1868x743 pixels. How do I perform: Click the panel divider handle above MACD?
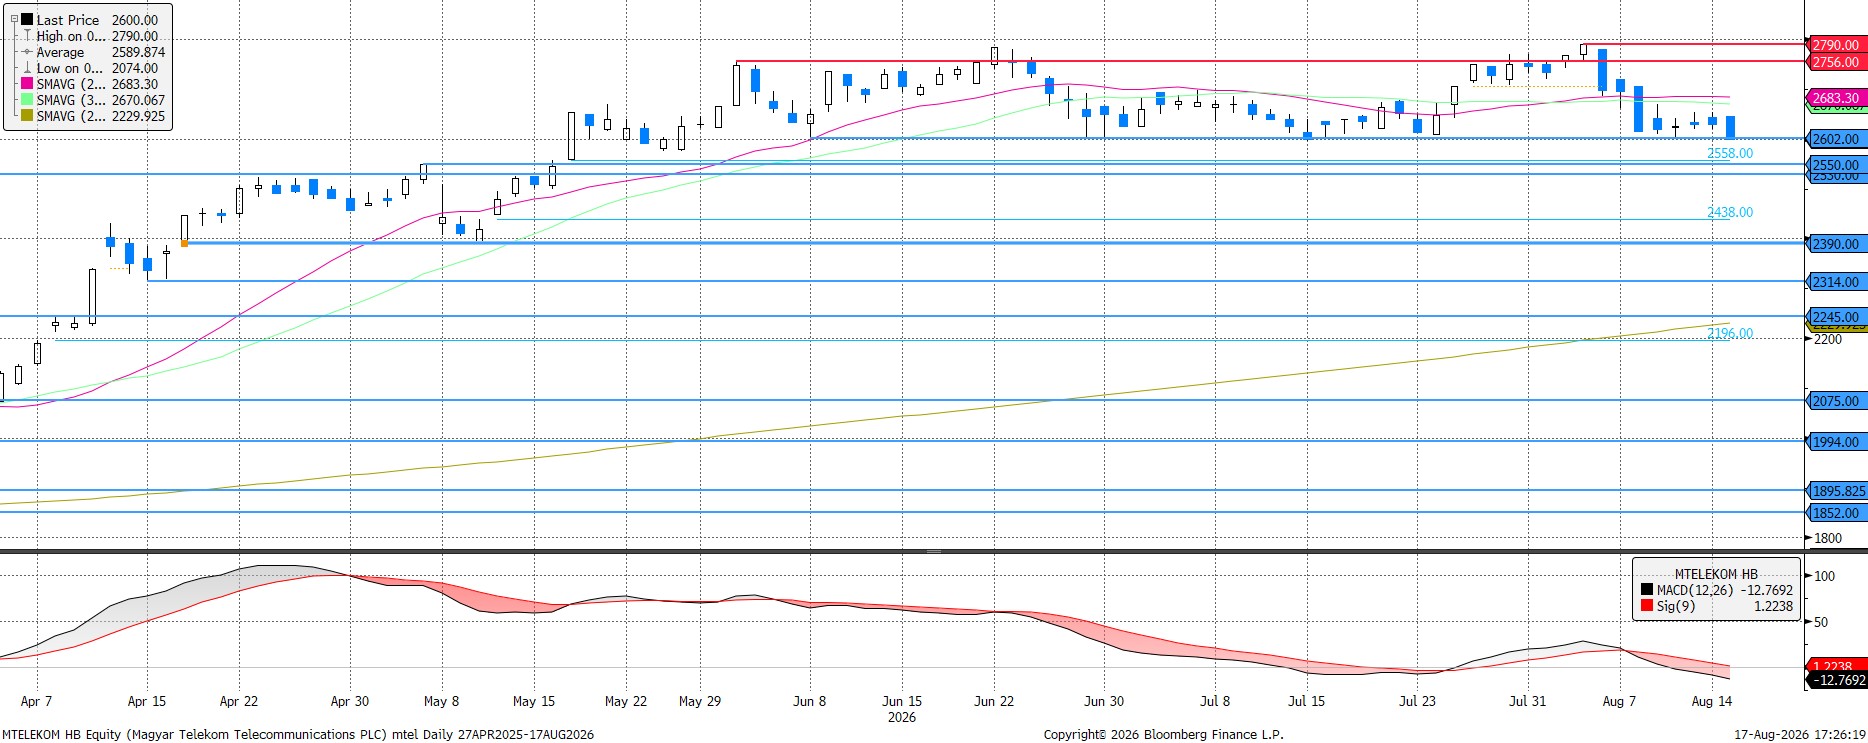934,551
